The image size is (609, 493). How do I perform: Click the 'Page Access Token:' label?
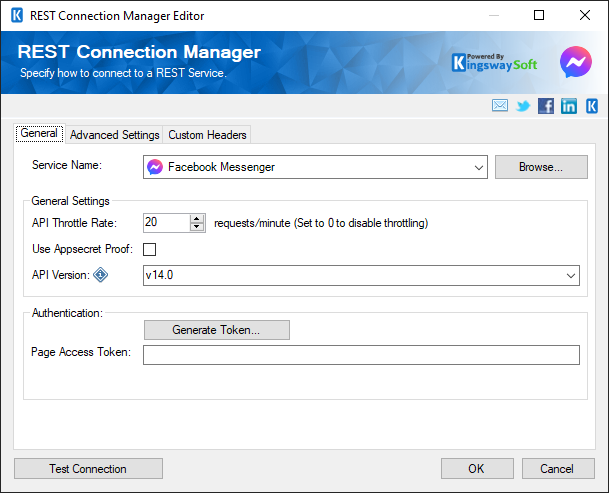[x=81, y=352]
